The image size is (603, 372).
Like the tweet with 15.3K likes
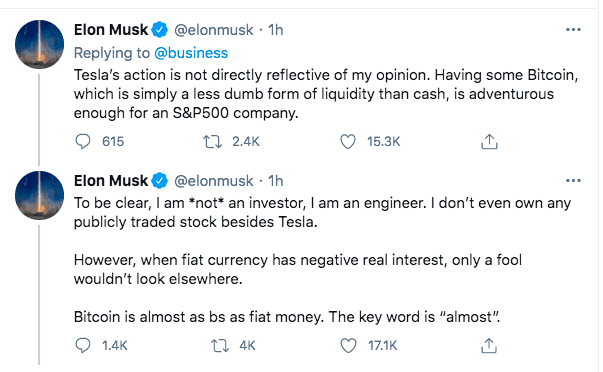click(x=348, y=142)
